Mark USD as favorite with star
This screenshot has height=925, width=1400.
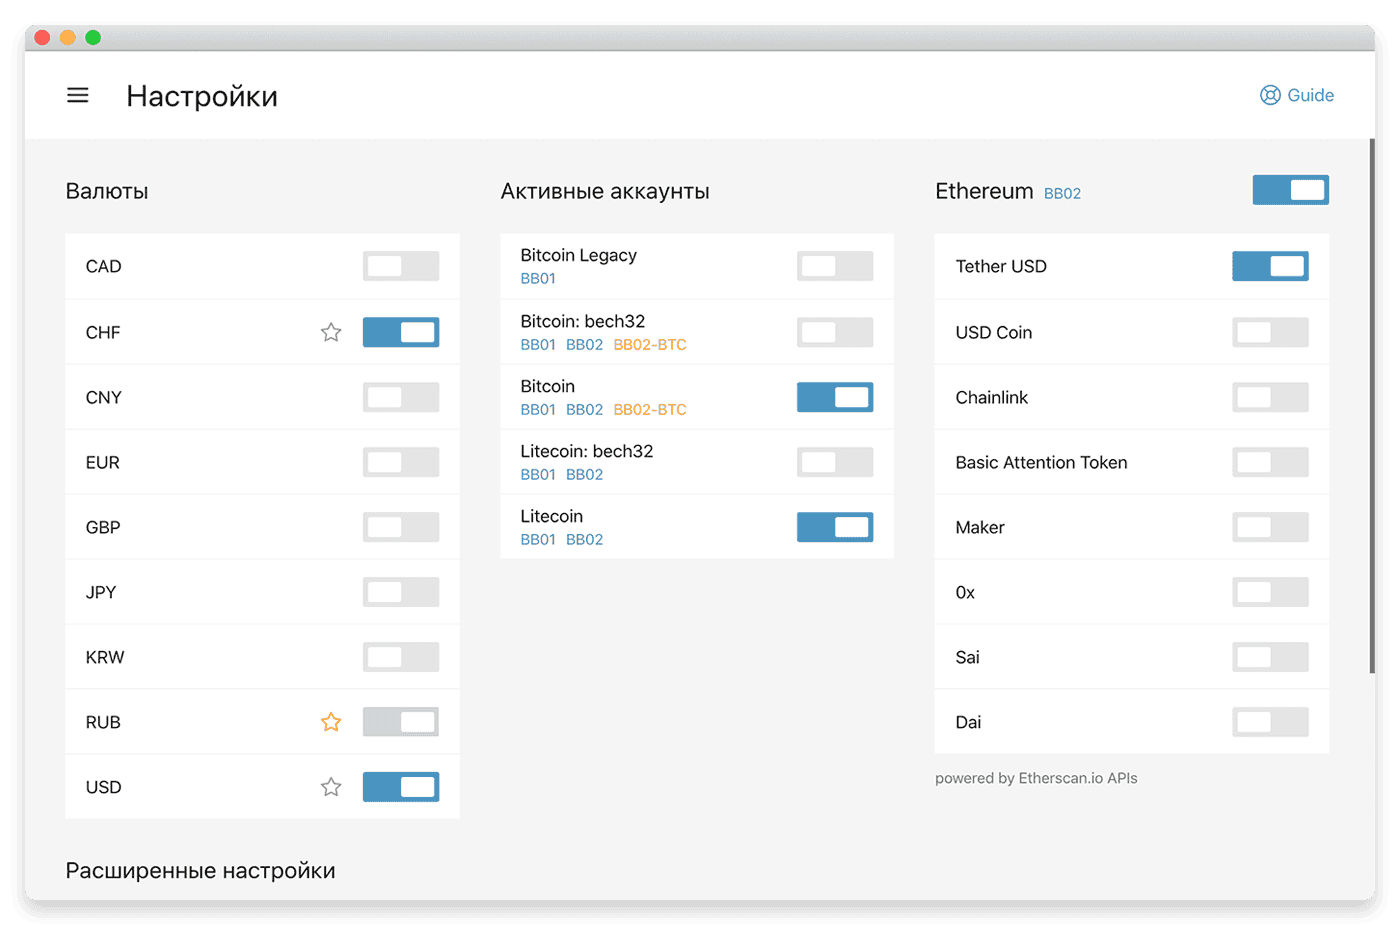[331, 787]
